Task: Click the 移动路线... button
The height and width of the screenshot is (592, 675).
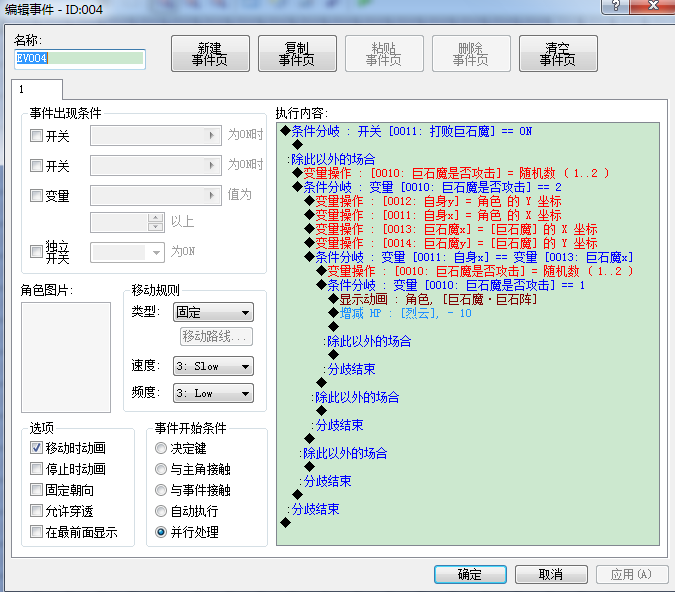Action: [x=216, y=336]
